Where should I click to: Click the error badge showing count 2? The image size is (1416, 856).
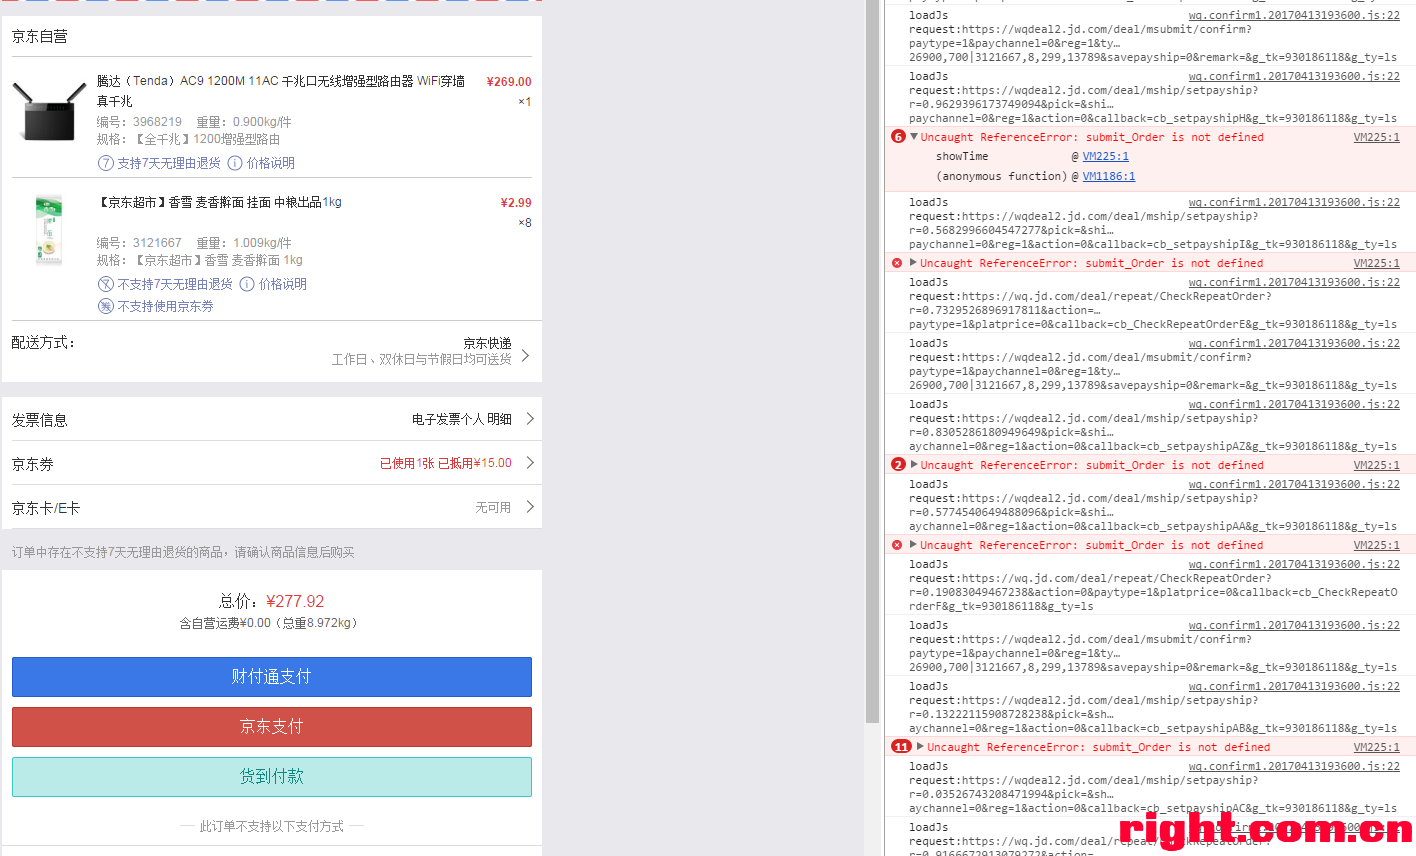tap(898, 465)
